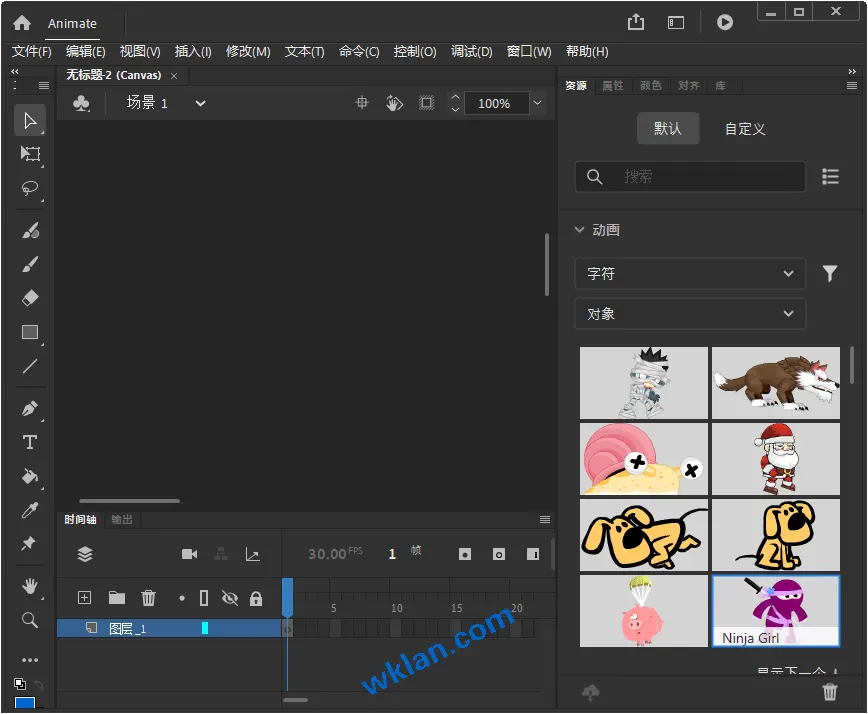The width and height of the screenshot is (868, 714).
Task: Select the Paint Bucket tool
Action: click(x=30, y=476)
